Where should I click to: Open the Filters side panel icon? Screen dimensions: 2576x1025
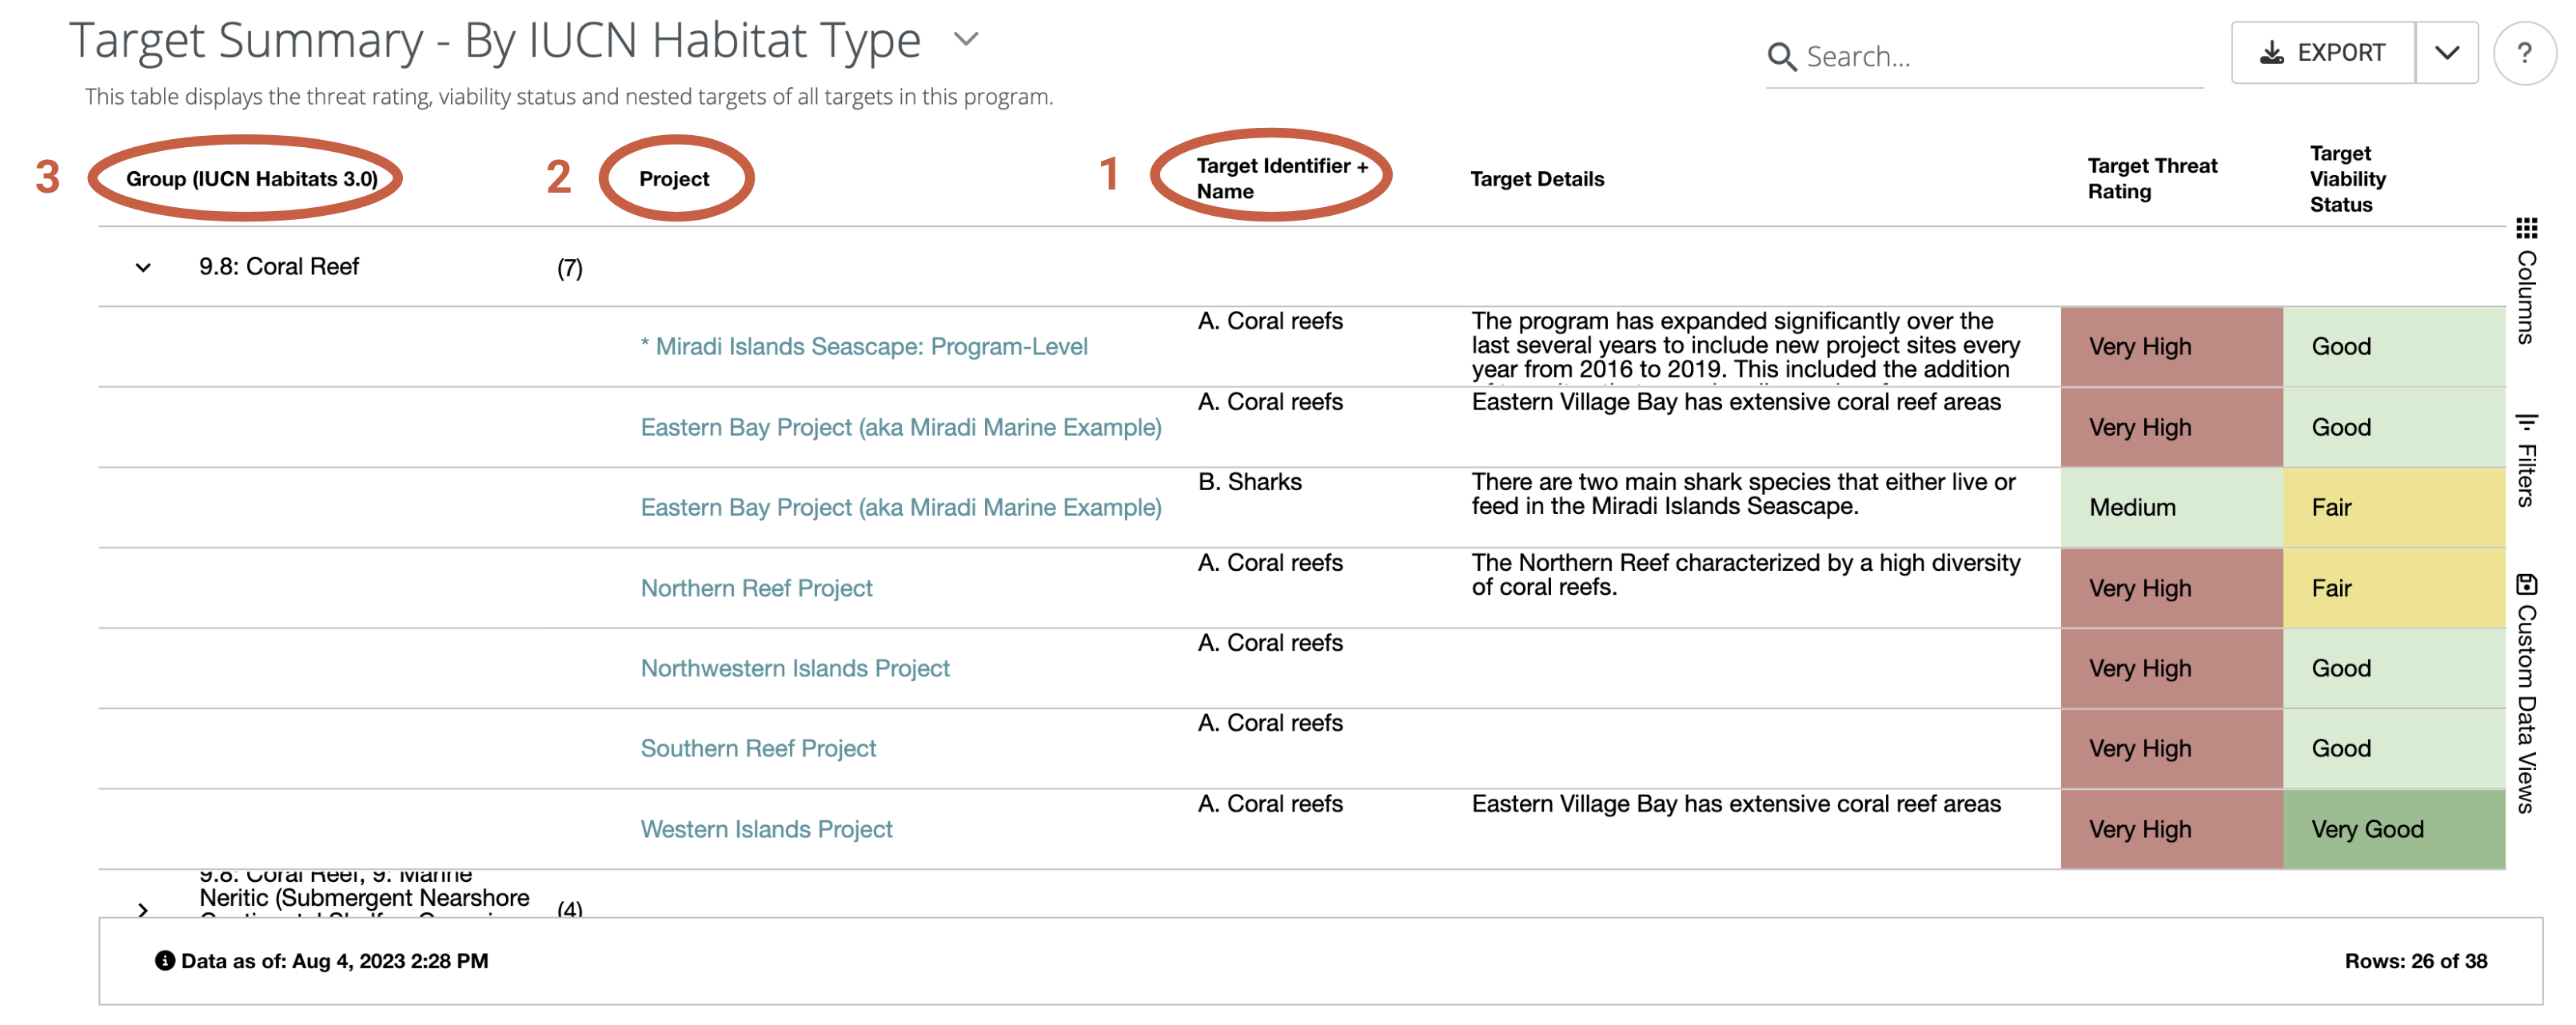tap(2526, 422)
